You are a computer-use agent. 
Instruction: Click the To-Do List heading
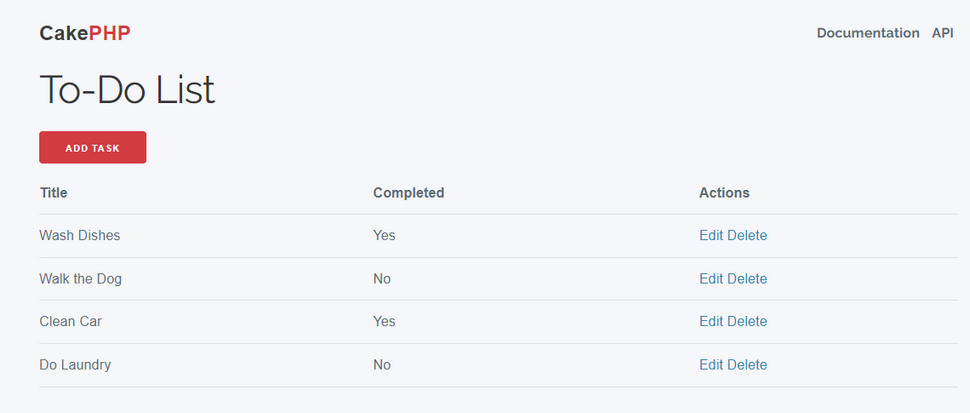[127, 90]
